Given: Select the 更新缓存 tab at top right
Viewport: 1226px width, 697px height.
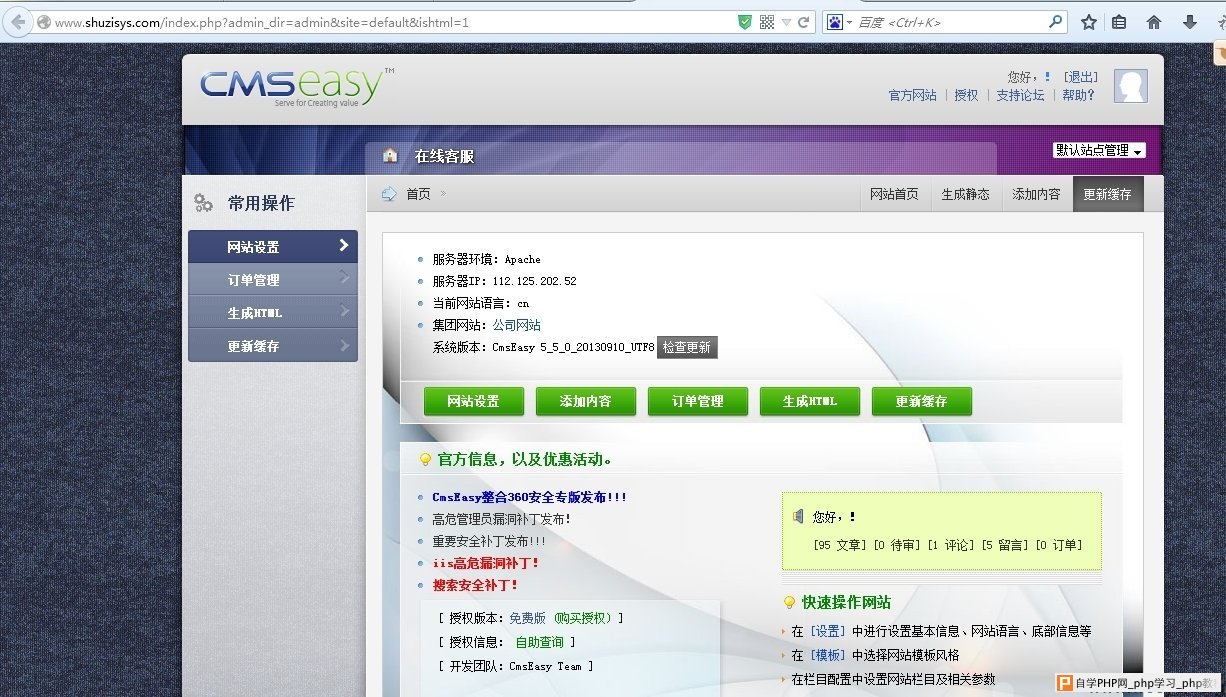Looking at the screenshot, I should 1107,194.
